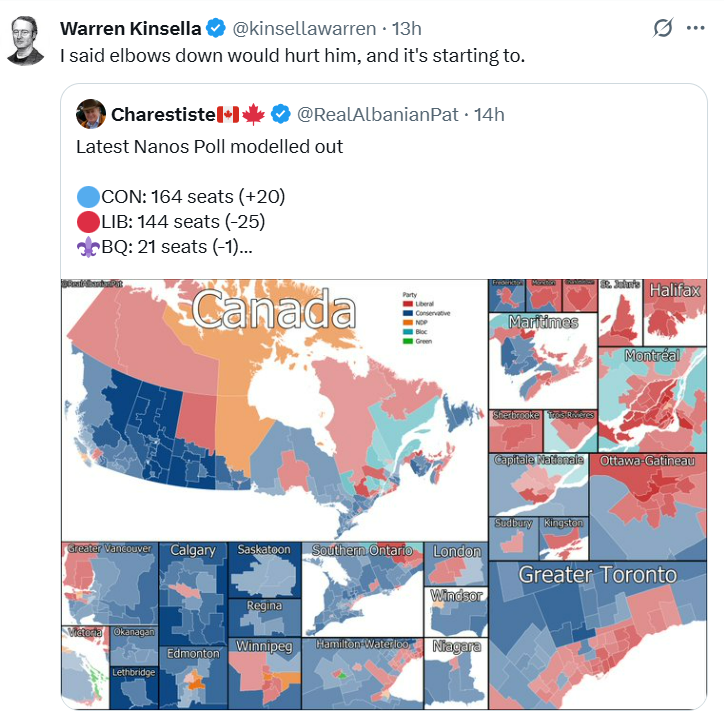
Task: Open the three-dot more options menu
Action: (x=696, y=29)
